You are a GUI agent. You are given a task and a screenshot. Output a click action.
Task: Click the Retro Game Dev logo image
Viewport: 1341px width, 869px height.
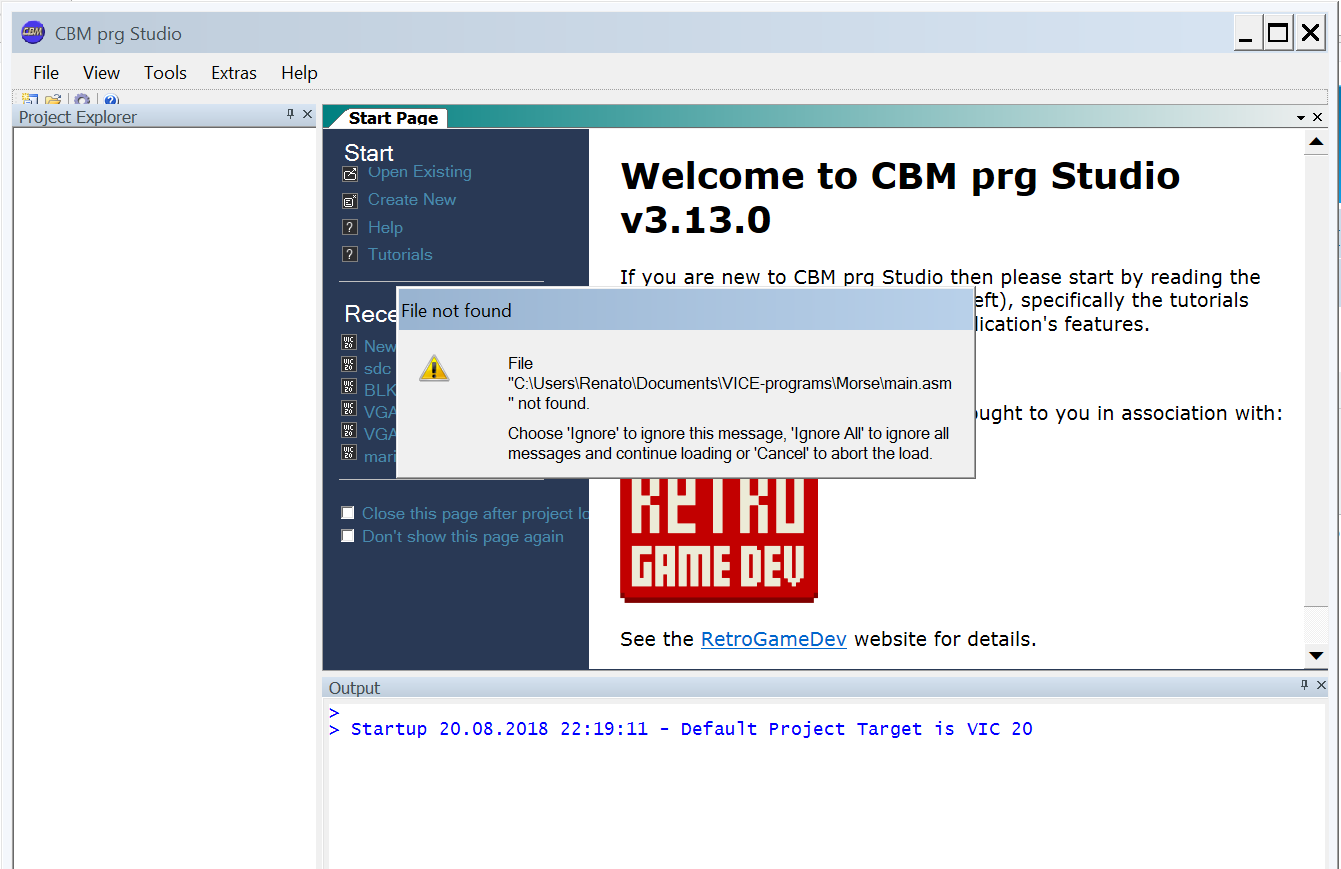click(719, 539)
